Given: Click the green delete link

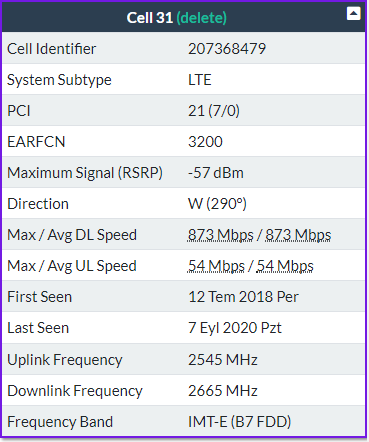Looking at the screenshot, I should pos(201,18).
